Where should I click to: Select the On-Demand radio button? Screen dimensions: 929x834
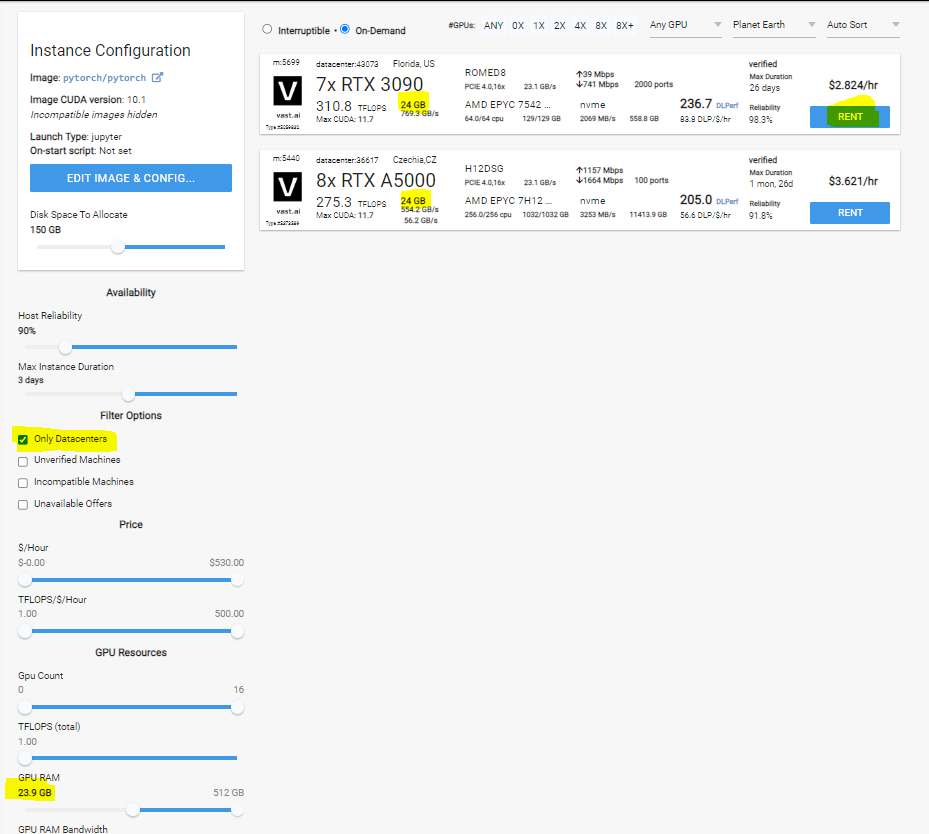345,29
